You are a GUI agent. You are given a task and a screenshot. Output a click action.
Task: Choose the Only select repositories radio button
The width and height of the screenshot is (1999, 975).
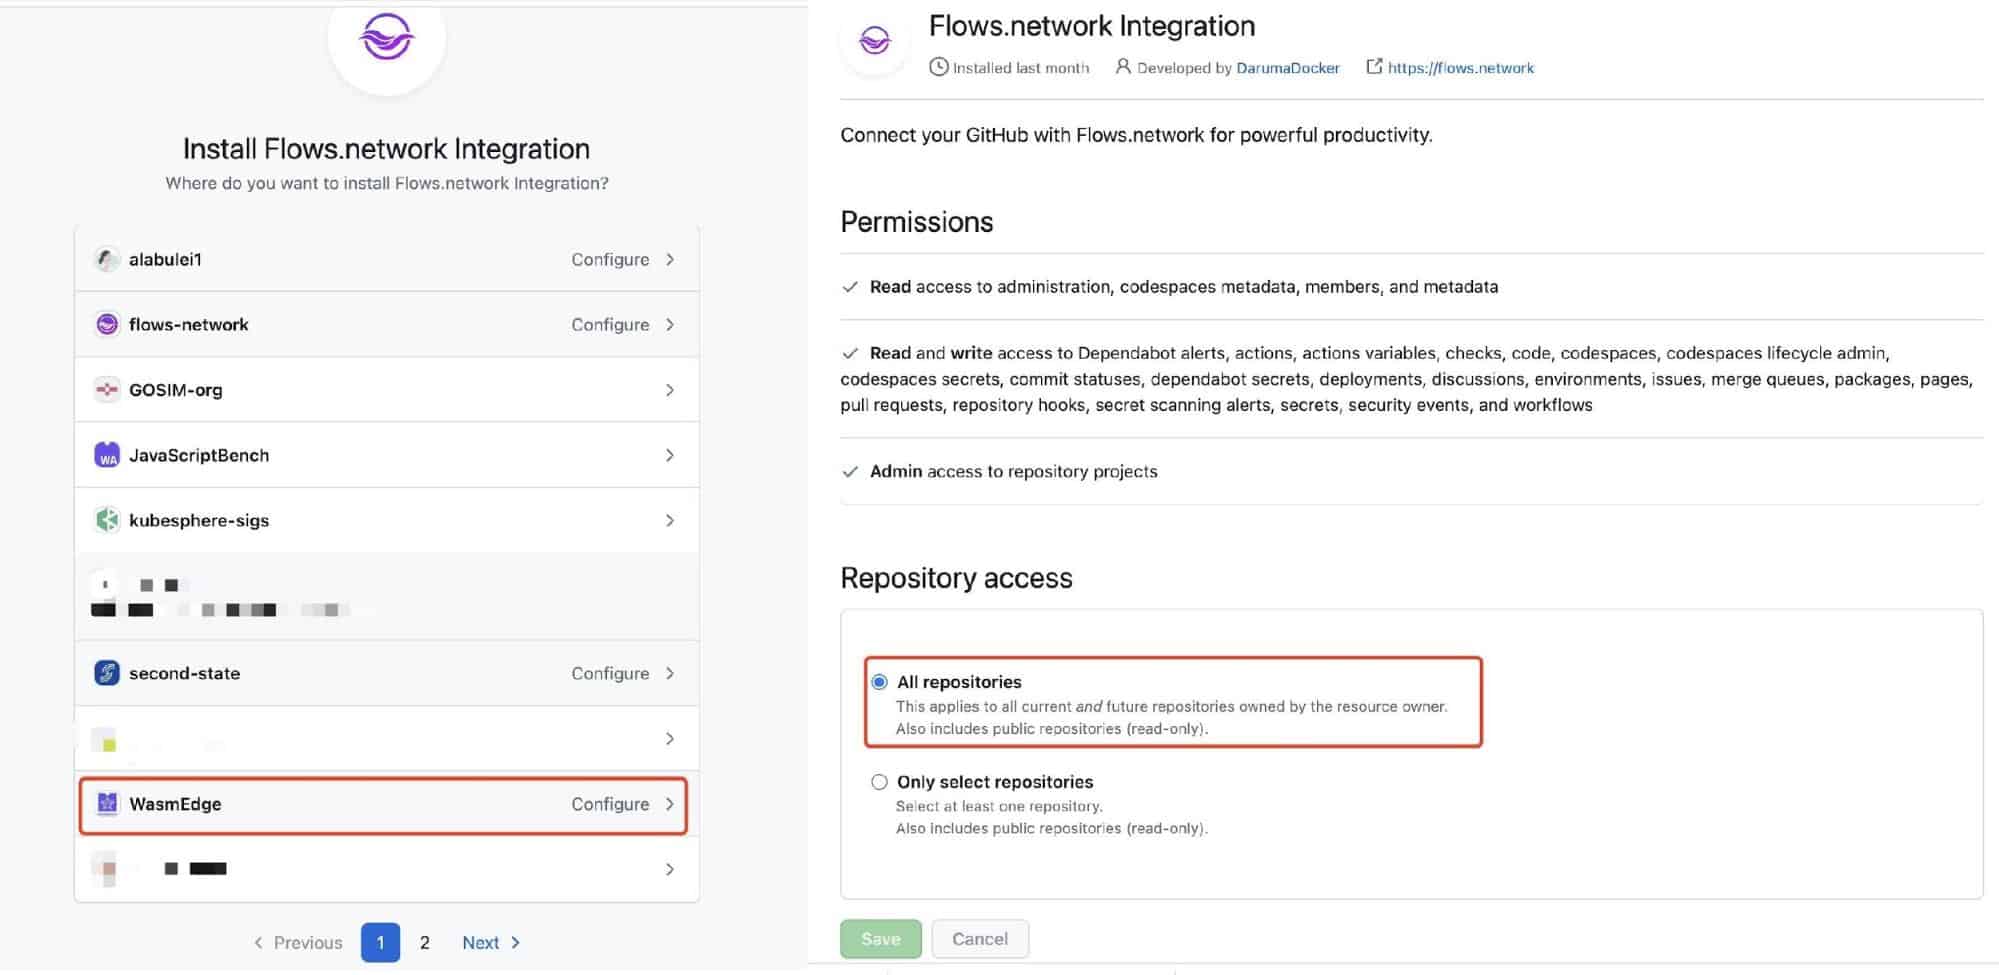(879, 782)
